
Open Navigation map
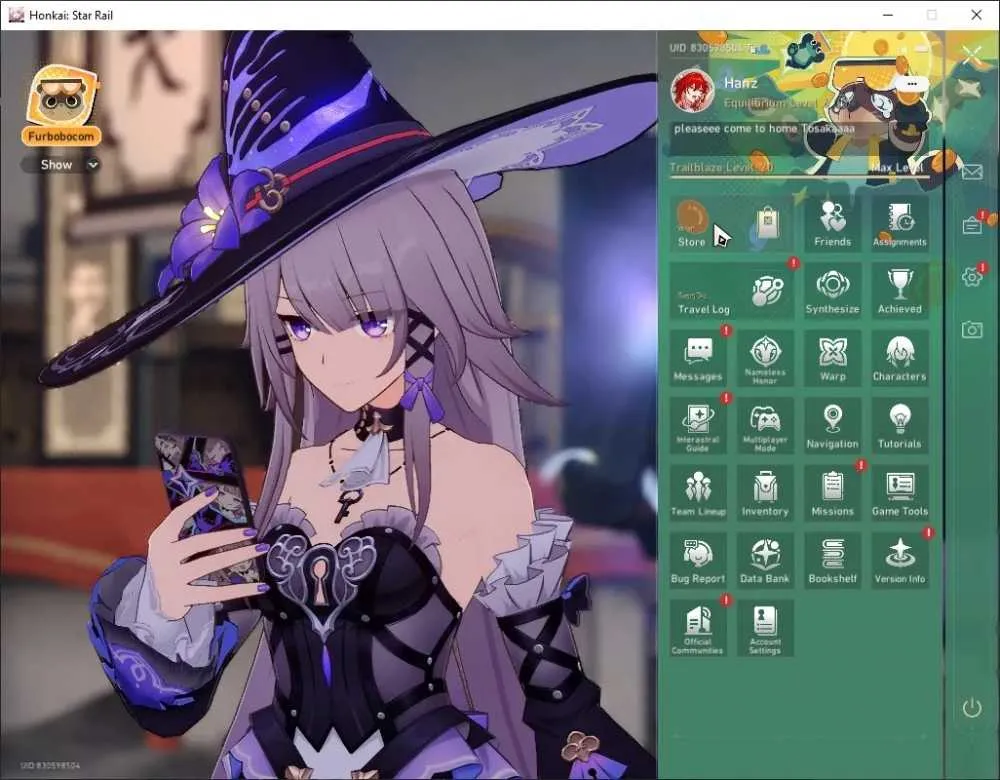click(832, 426)
